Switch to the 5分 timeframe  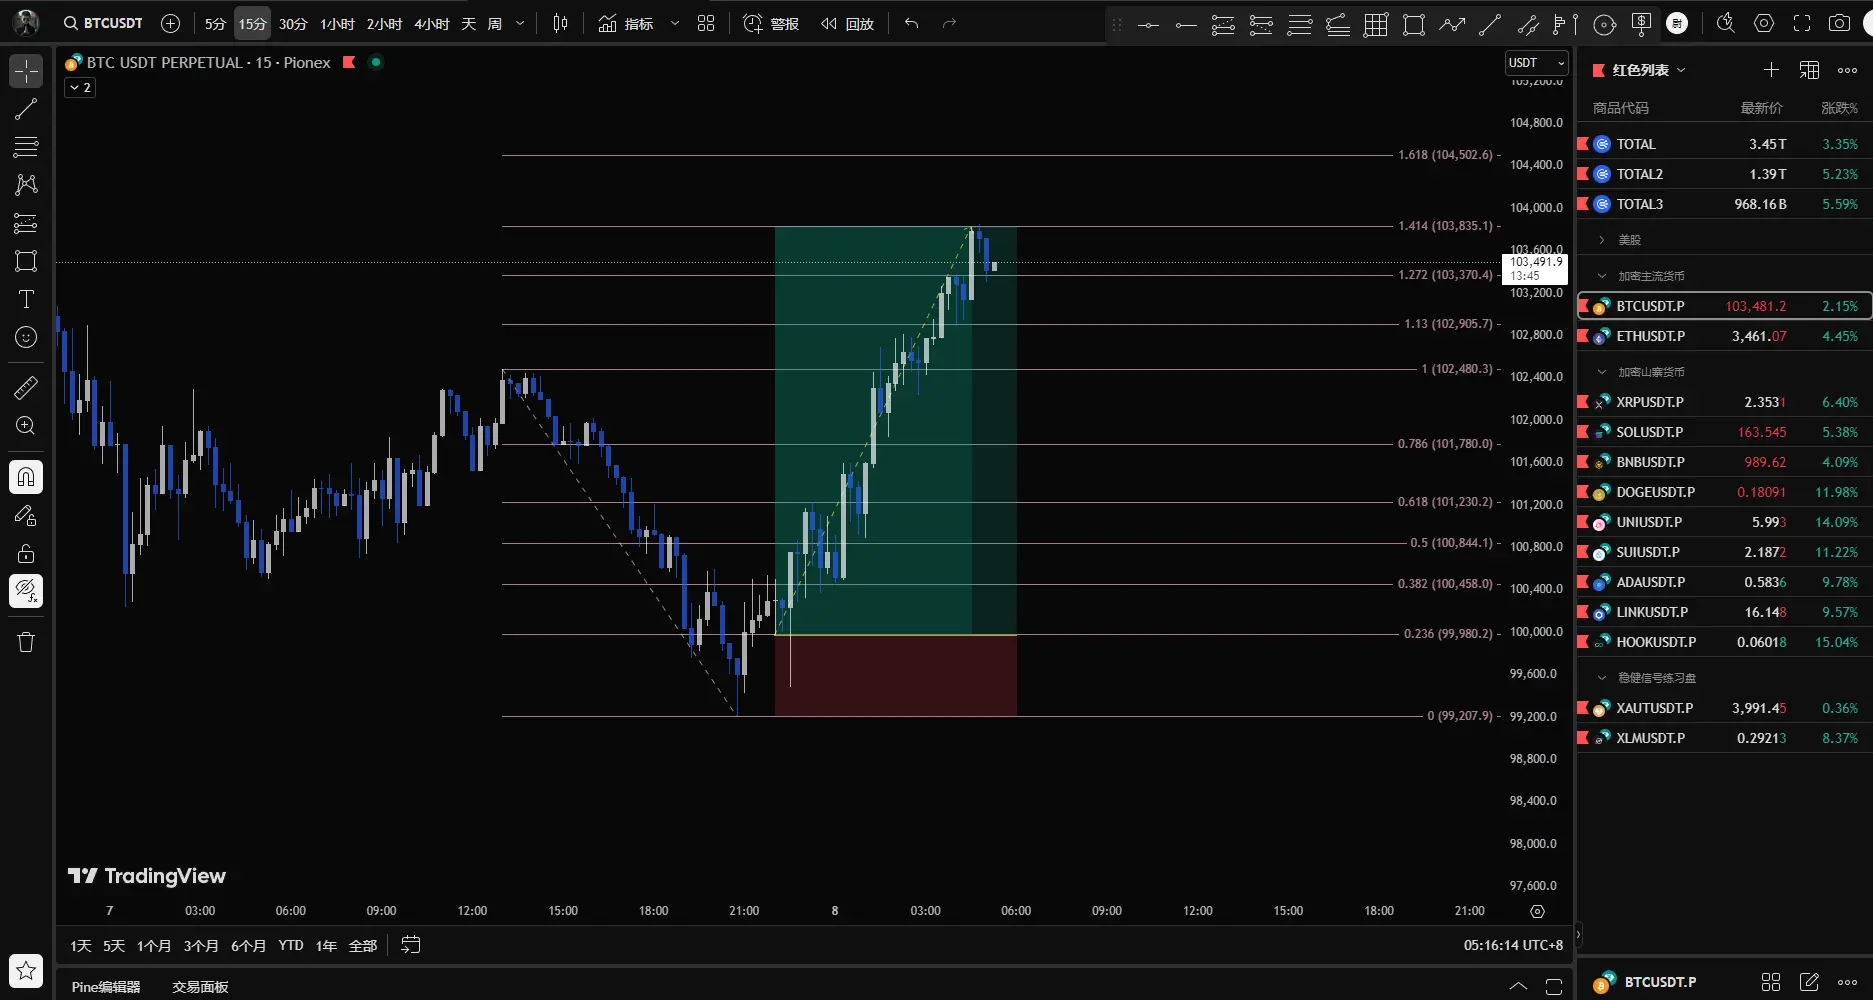tap(215, 23)
